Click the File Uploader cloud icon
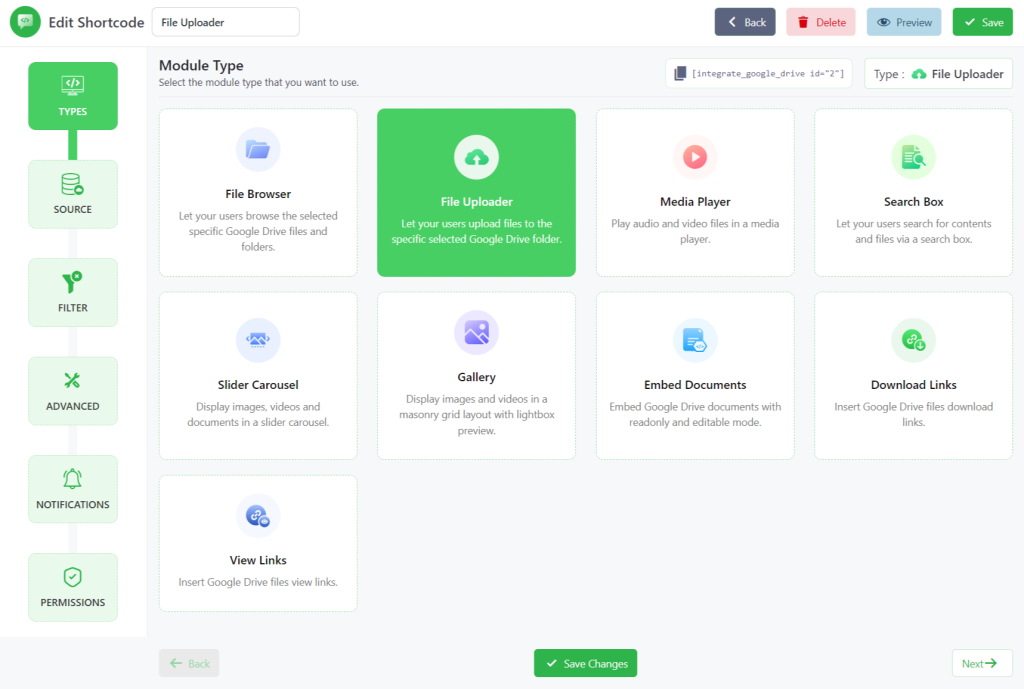Viewport: 1024px width, 689px height. (x=476, y=157)
